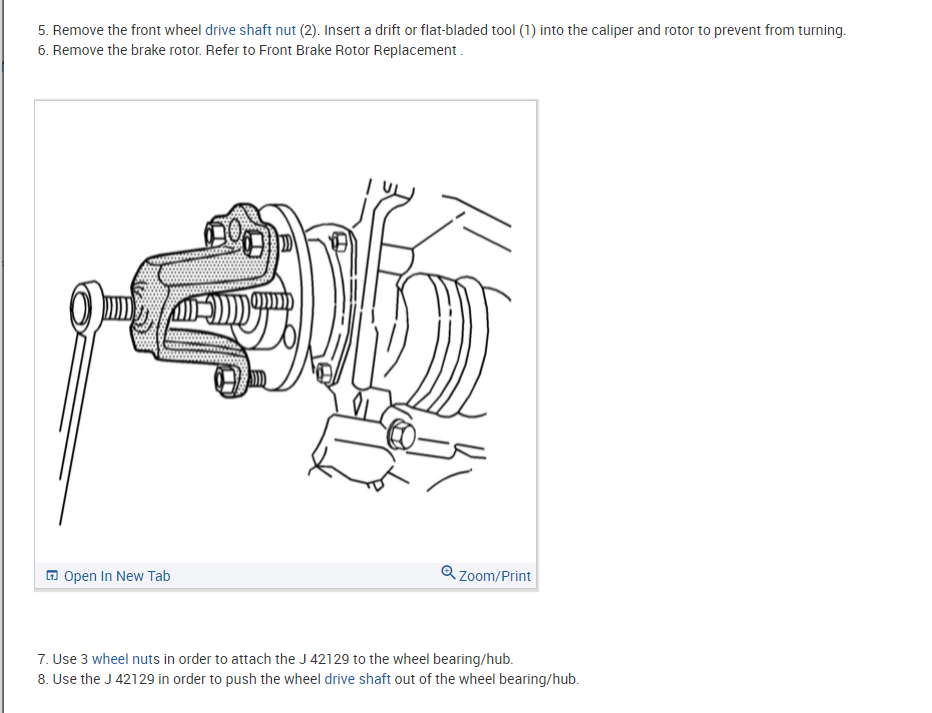Click step 8 text 'out of the wheel bearing/hub'

pos(486,679)
